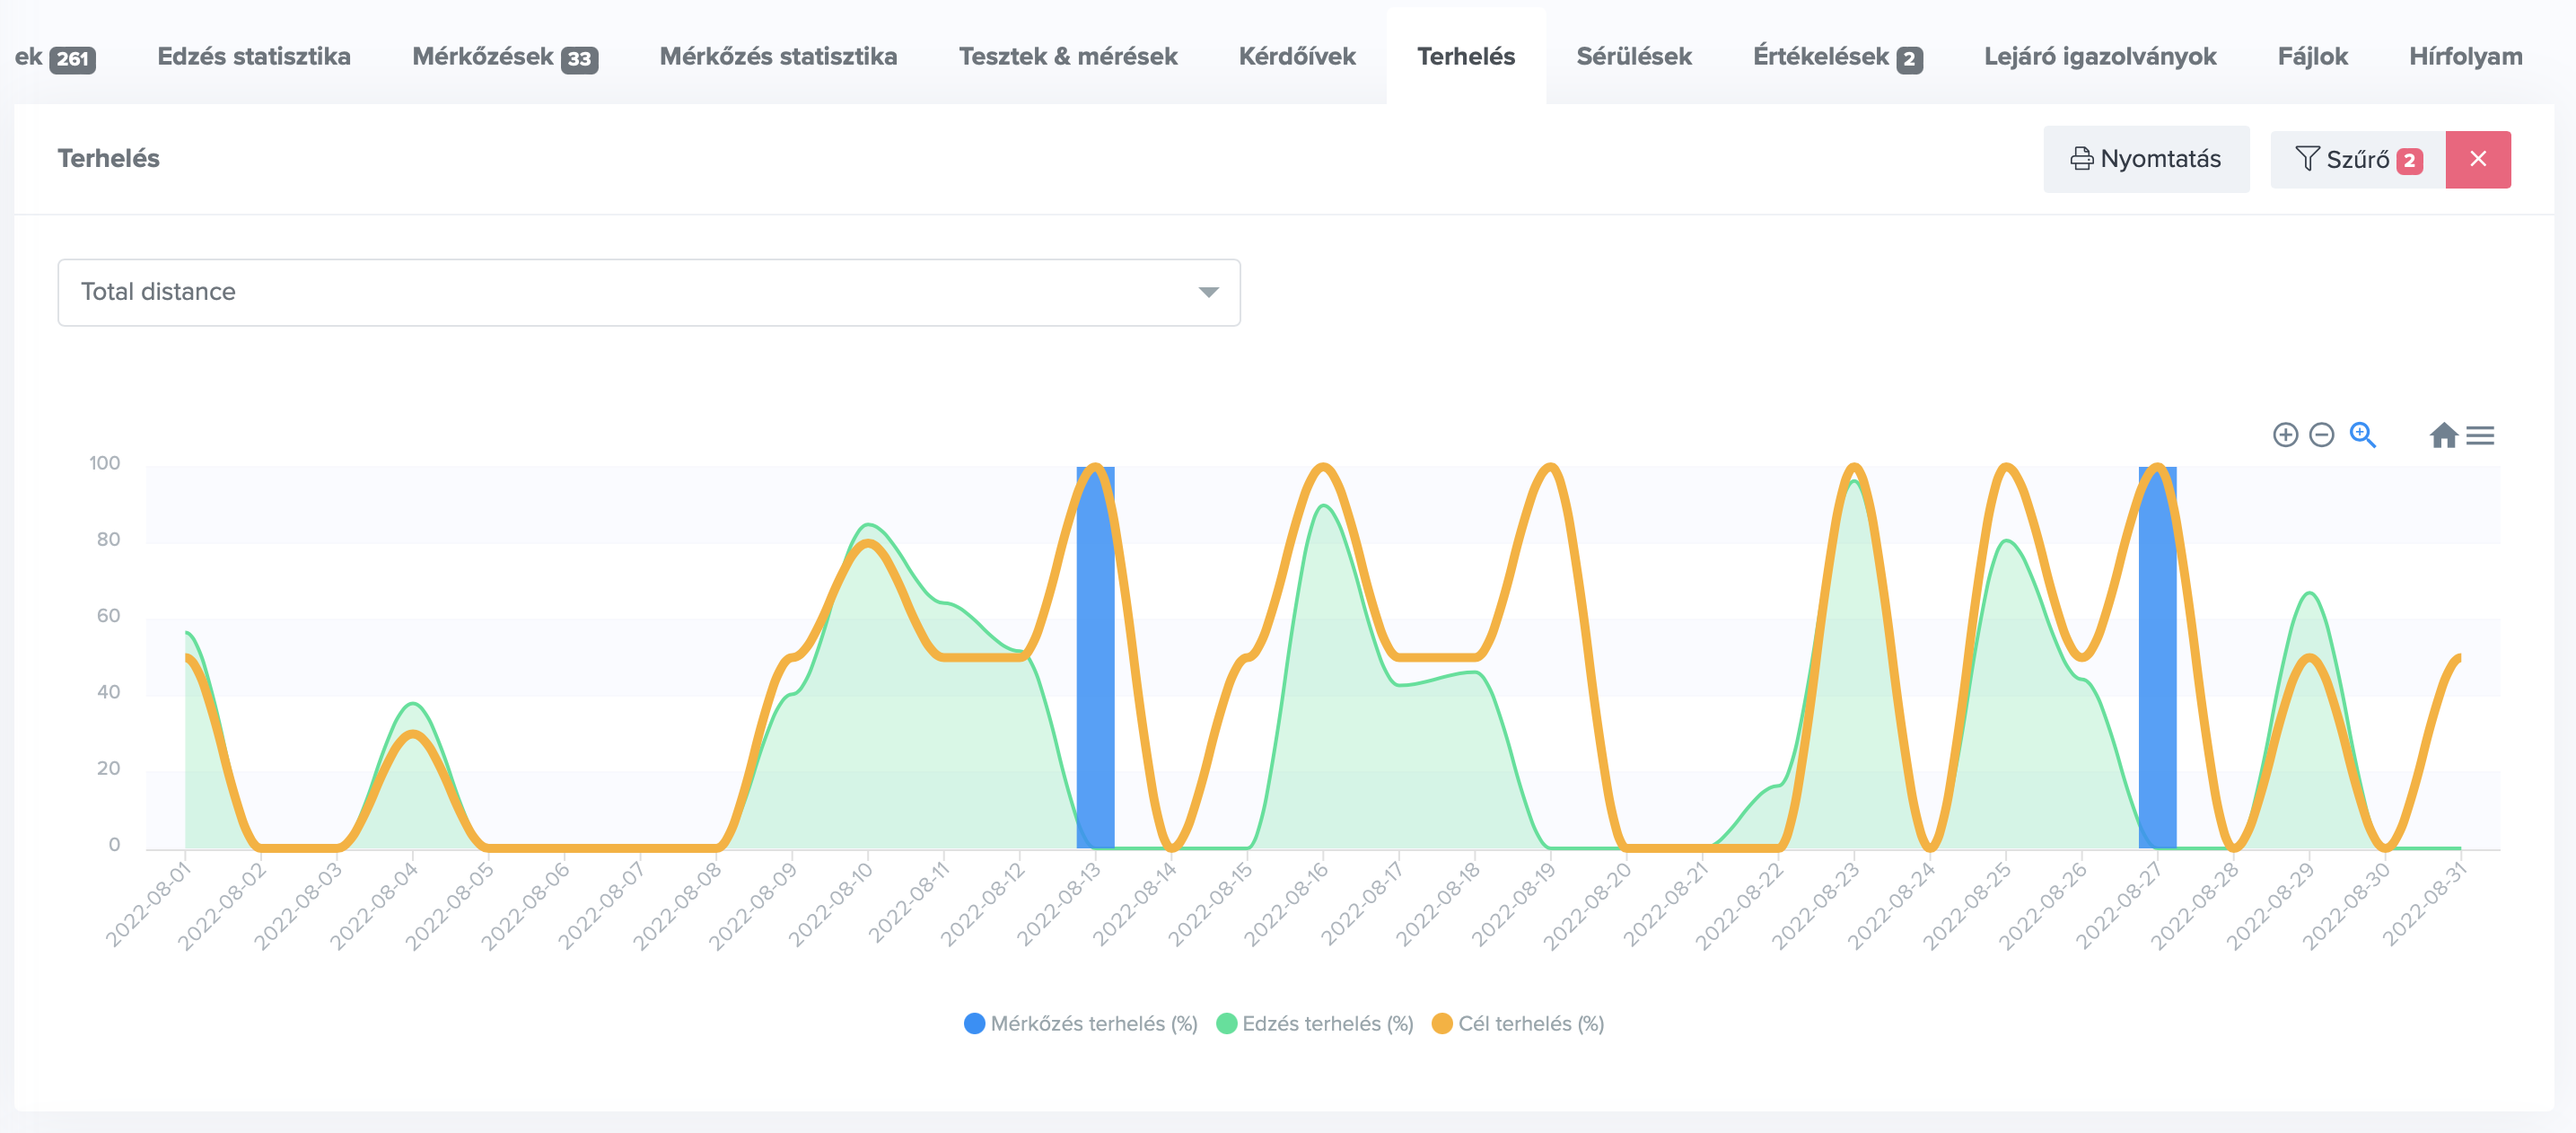The width and height of the screenshot is (2576, 1133).
Task: Click the Total distance dropdown arrow
Action: coord(1208,292)
